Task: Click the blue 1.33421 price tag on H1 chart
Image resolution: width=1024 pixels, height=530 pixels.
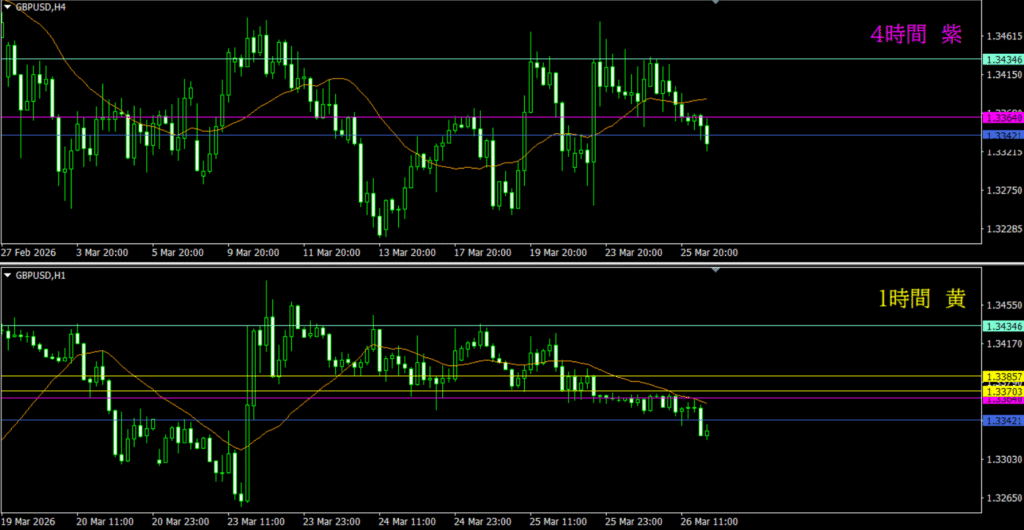Action: coord(1002,421)
